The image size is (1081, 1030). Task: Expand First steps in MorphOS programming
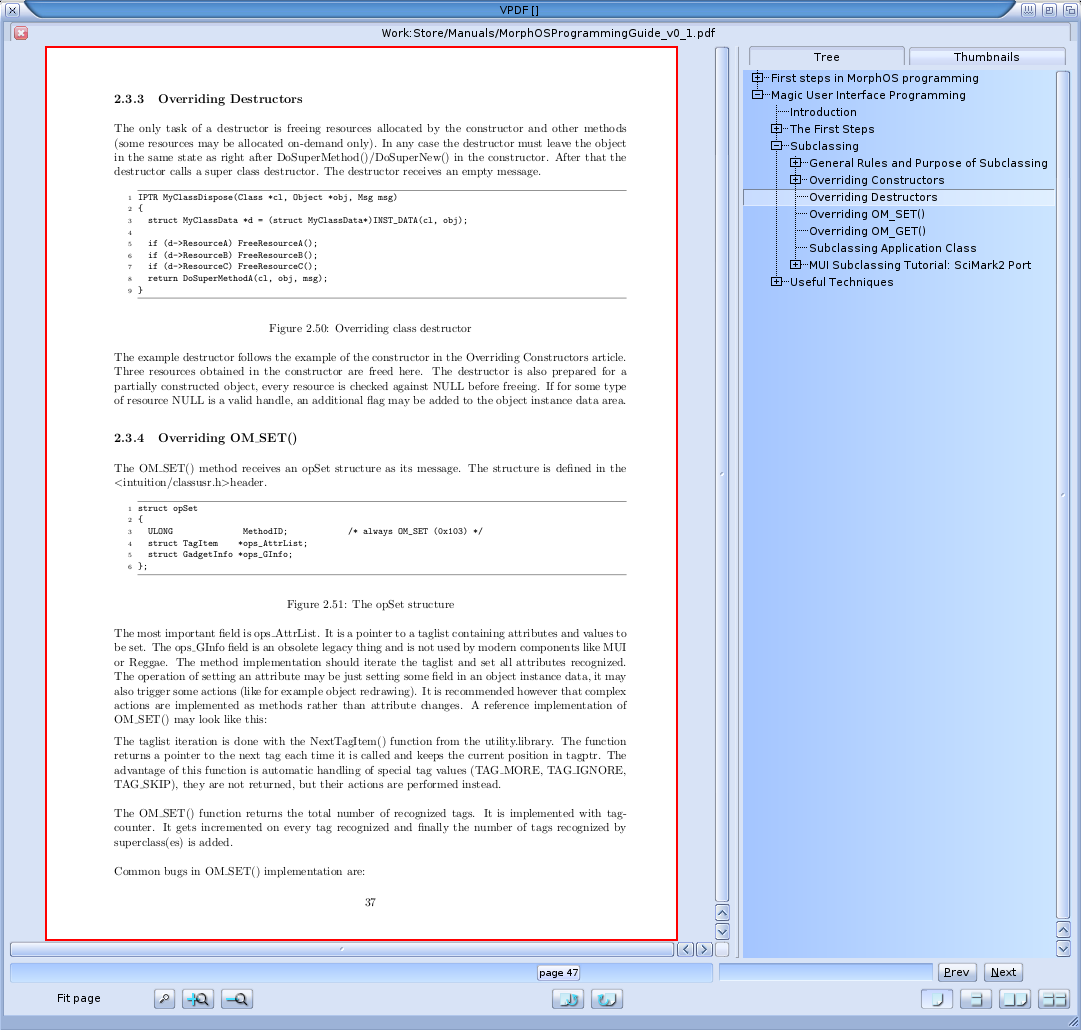pyautogui.click(x=758, y=78)
